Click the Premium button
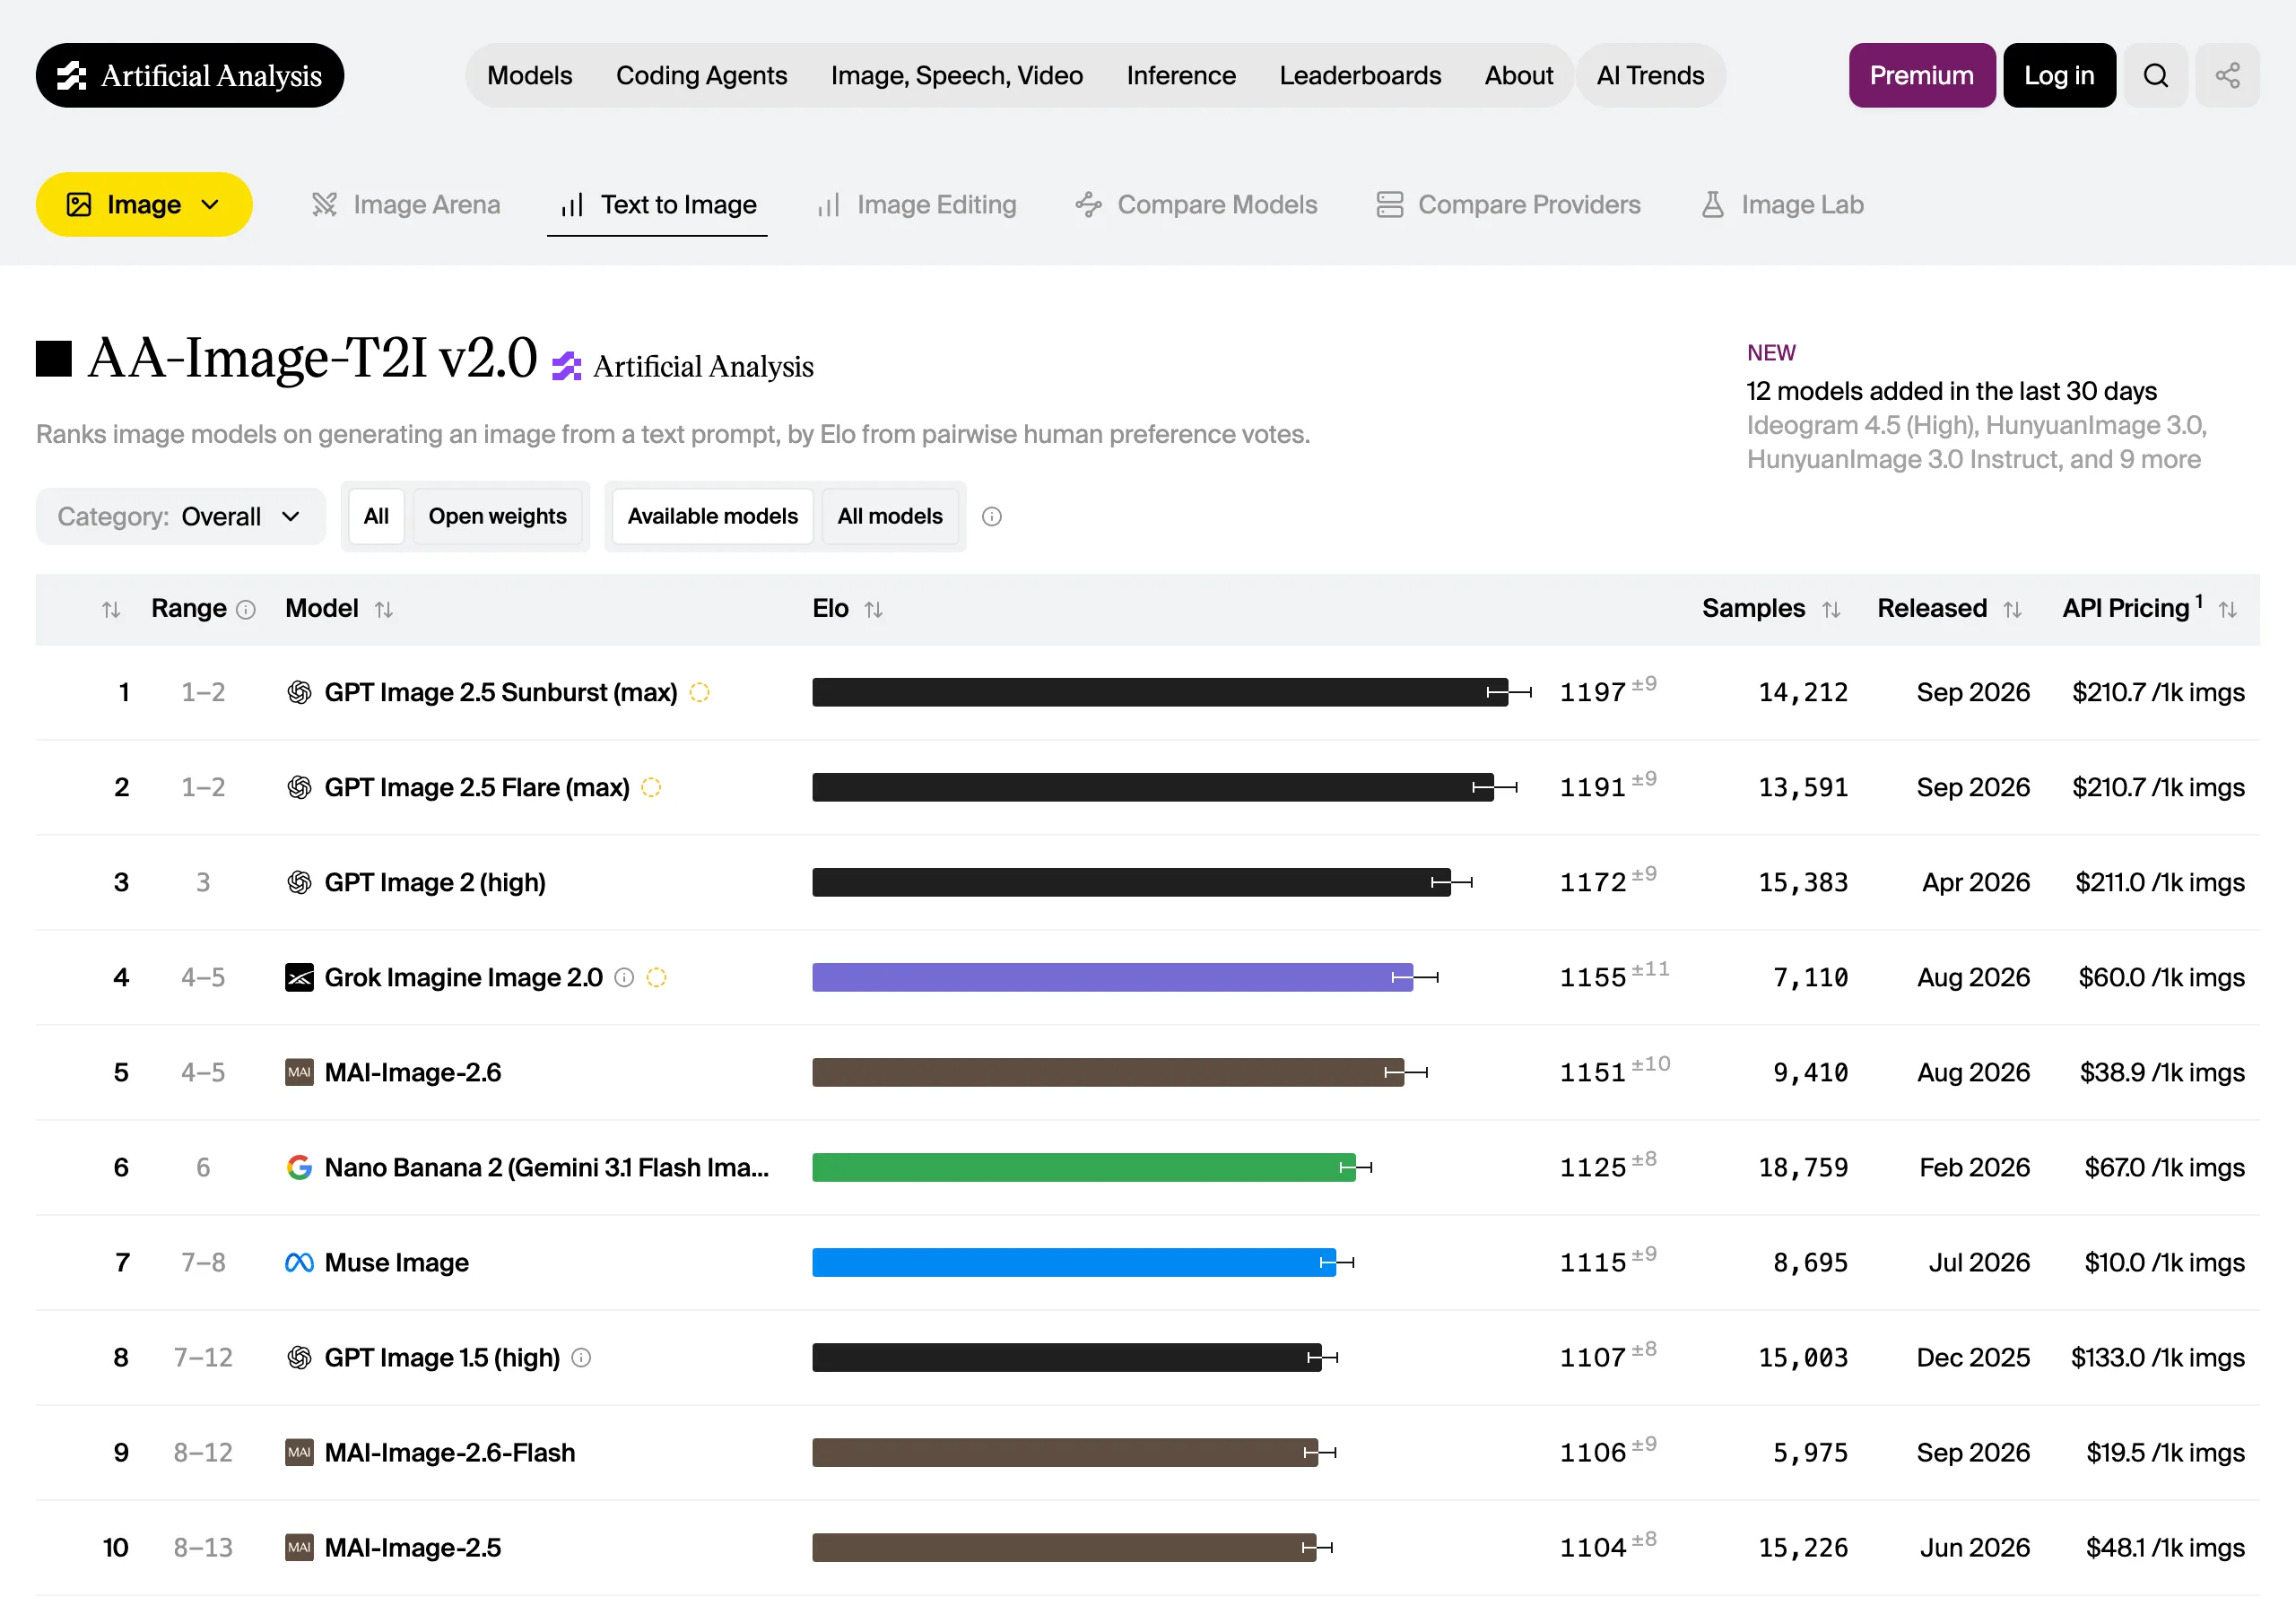The width and height of the screenshot is (2296, 1614). point(1921,75)
